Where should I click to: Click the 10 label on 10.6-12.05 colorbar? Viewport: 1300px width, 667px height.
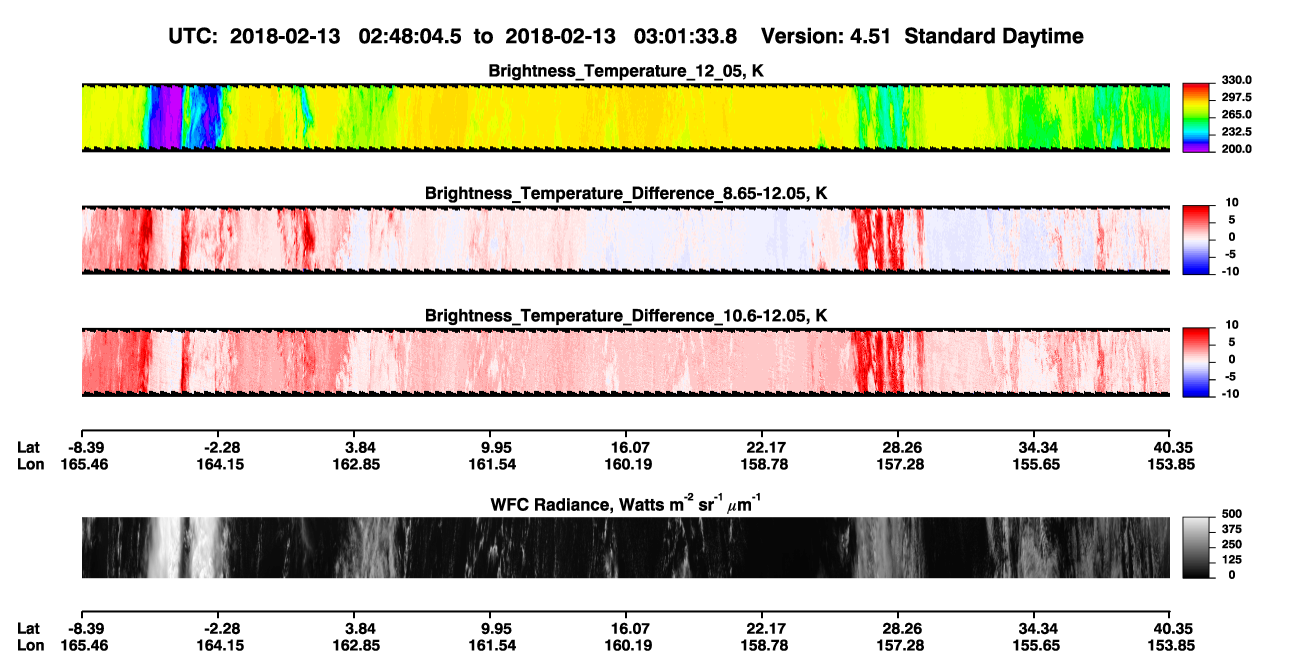click(1232, 325)
